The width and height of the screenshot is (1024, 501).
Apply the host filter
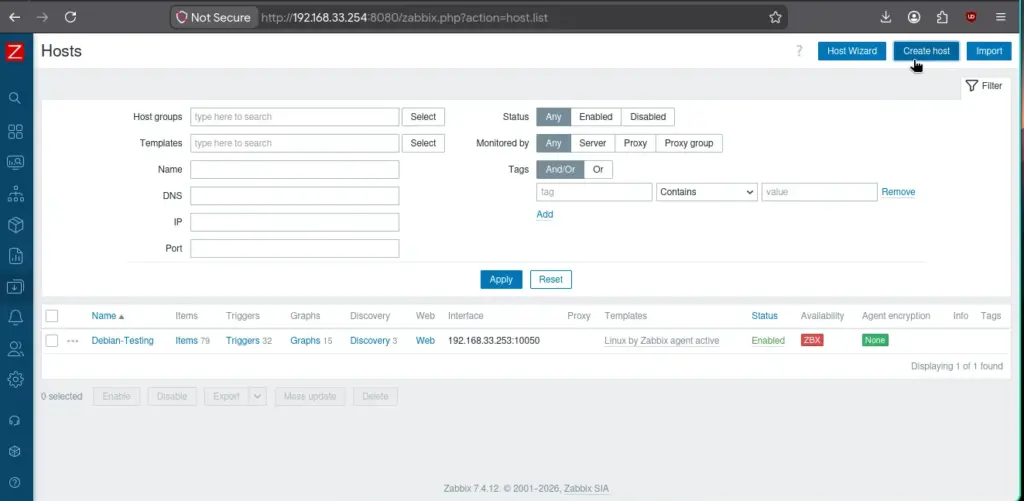[501, 280]
